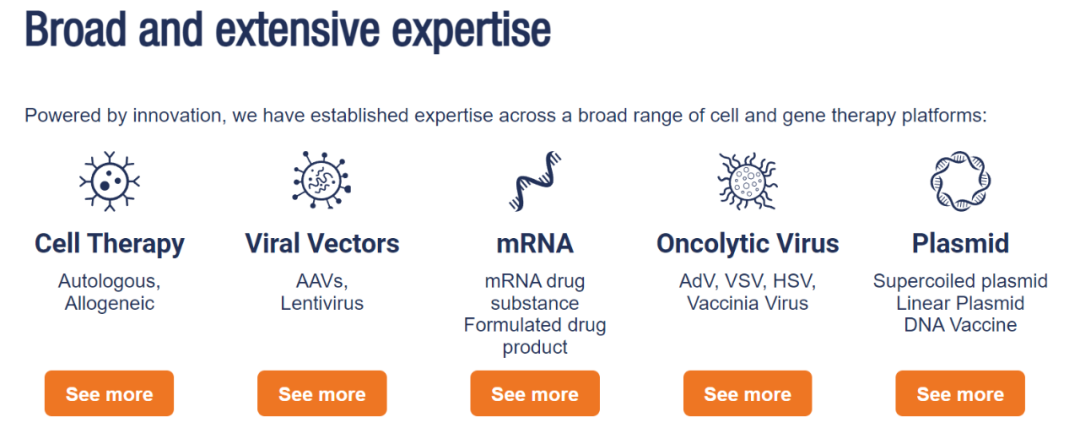1080x444 pixels.
Task: Click the Plasmid heading
Action: [960, 243]
